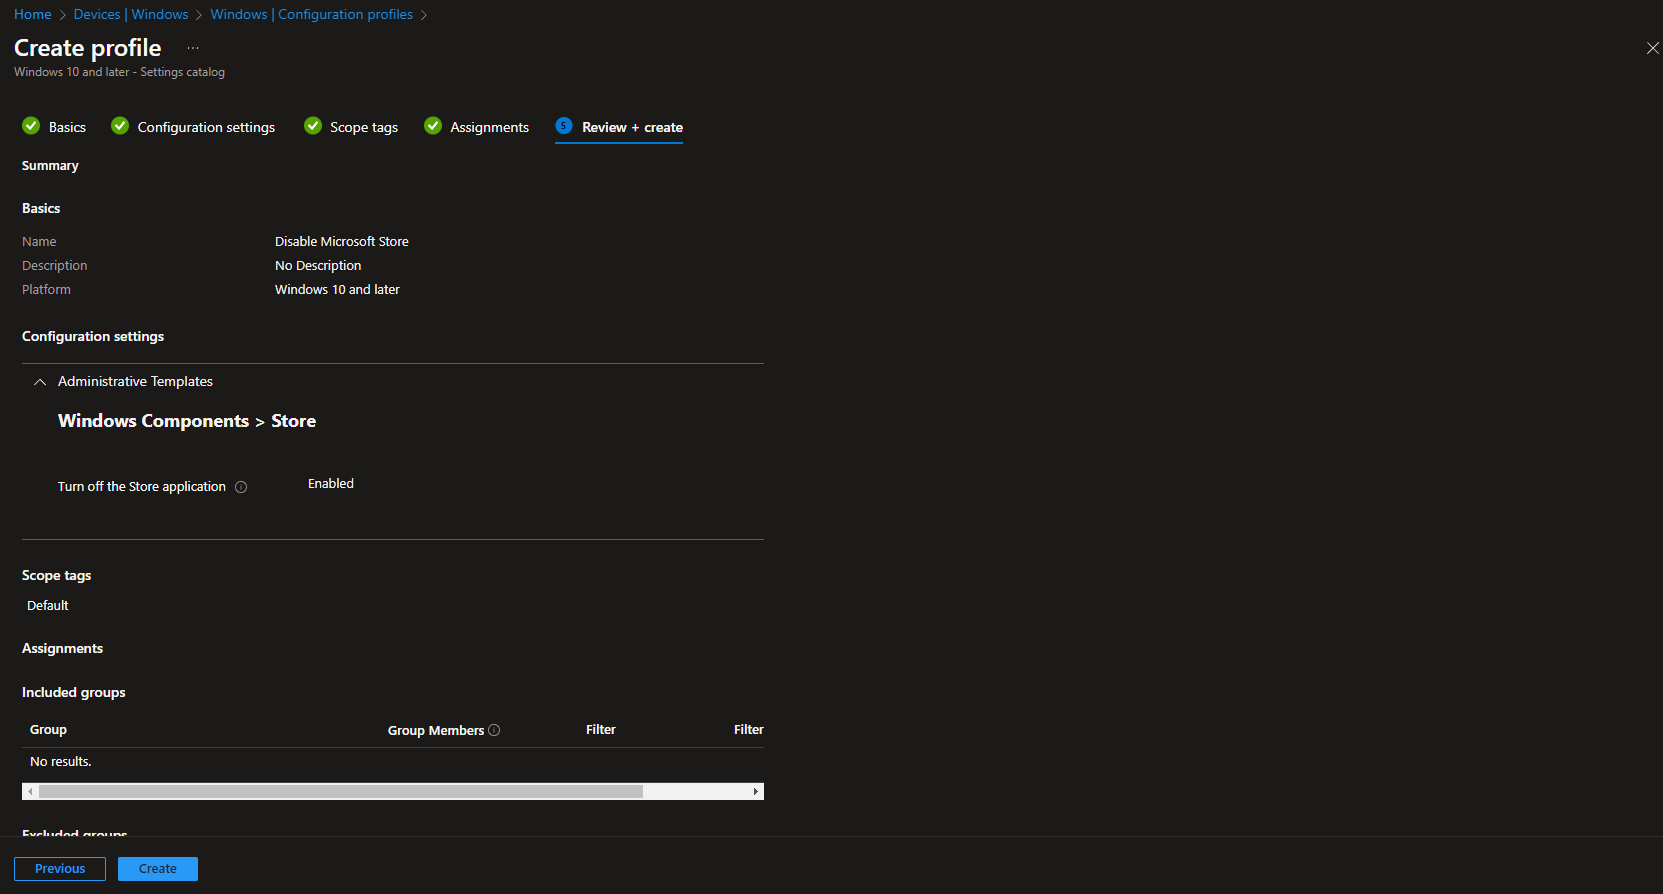Click the No Description value
1663x894 pixels.
pos(318,265)
